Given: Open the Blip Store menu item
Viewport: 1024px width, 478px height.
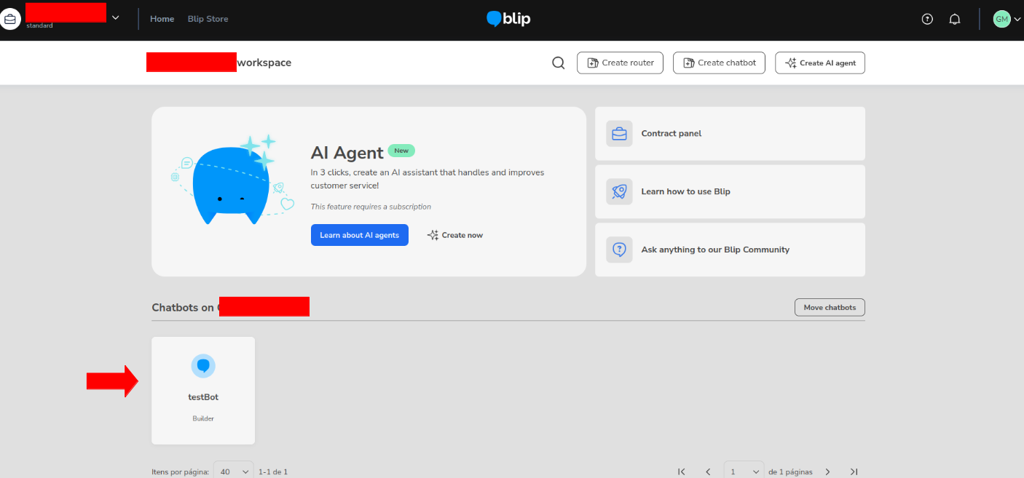Looking at the screenshot, I should coord(208,19).
